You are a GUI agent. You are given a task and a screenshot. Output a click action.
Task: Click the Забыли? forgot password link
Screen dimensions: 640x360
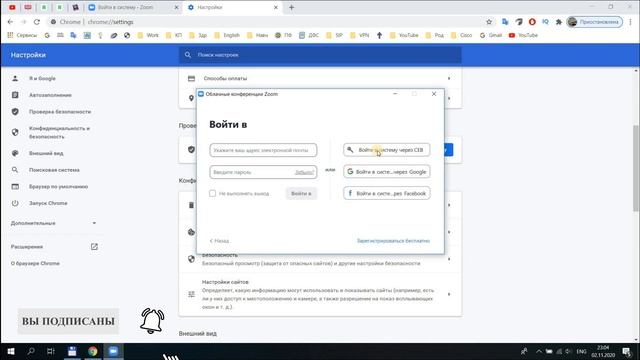pos(304,172)
